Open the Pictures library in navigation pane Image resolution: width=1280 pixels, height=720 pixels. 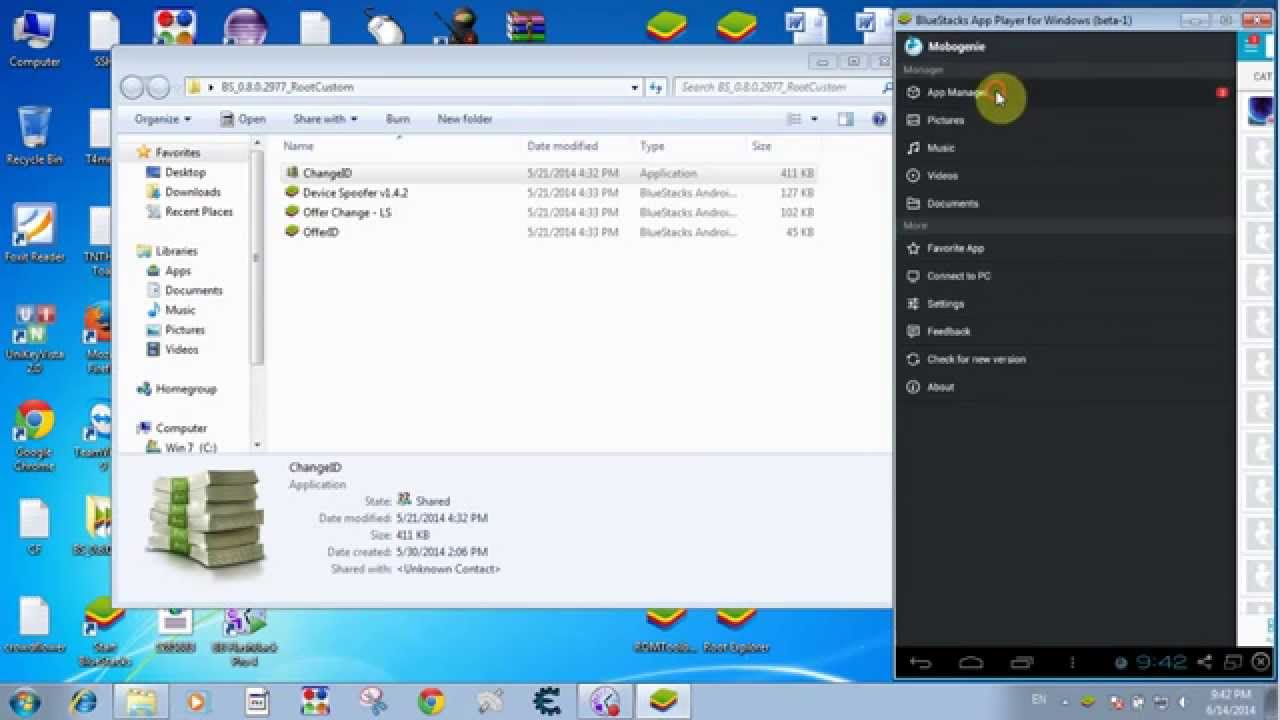(x=185, y=330)
